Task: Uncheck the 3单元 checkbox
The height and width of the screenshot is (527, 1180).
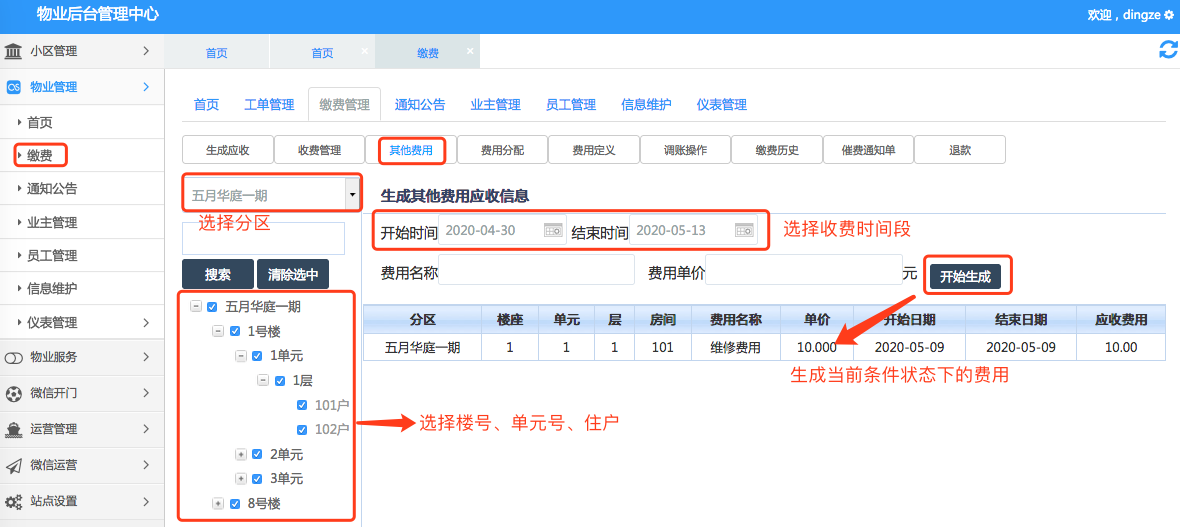Action: coord(257,479)
